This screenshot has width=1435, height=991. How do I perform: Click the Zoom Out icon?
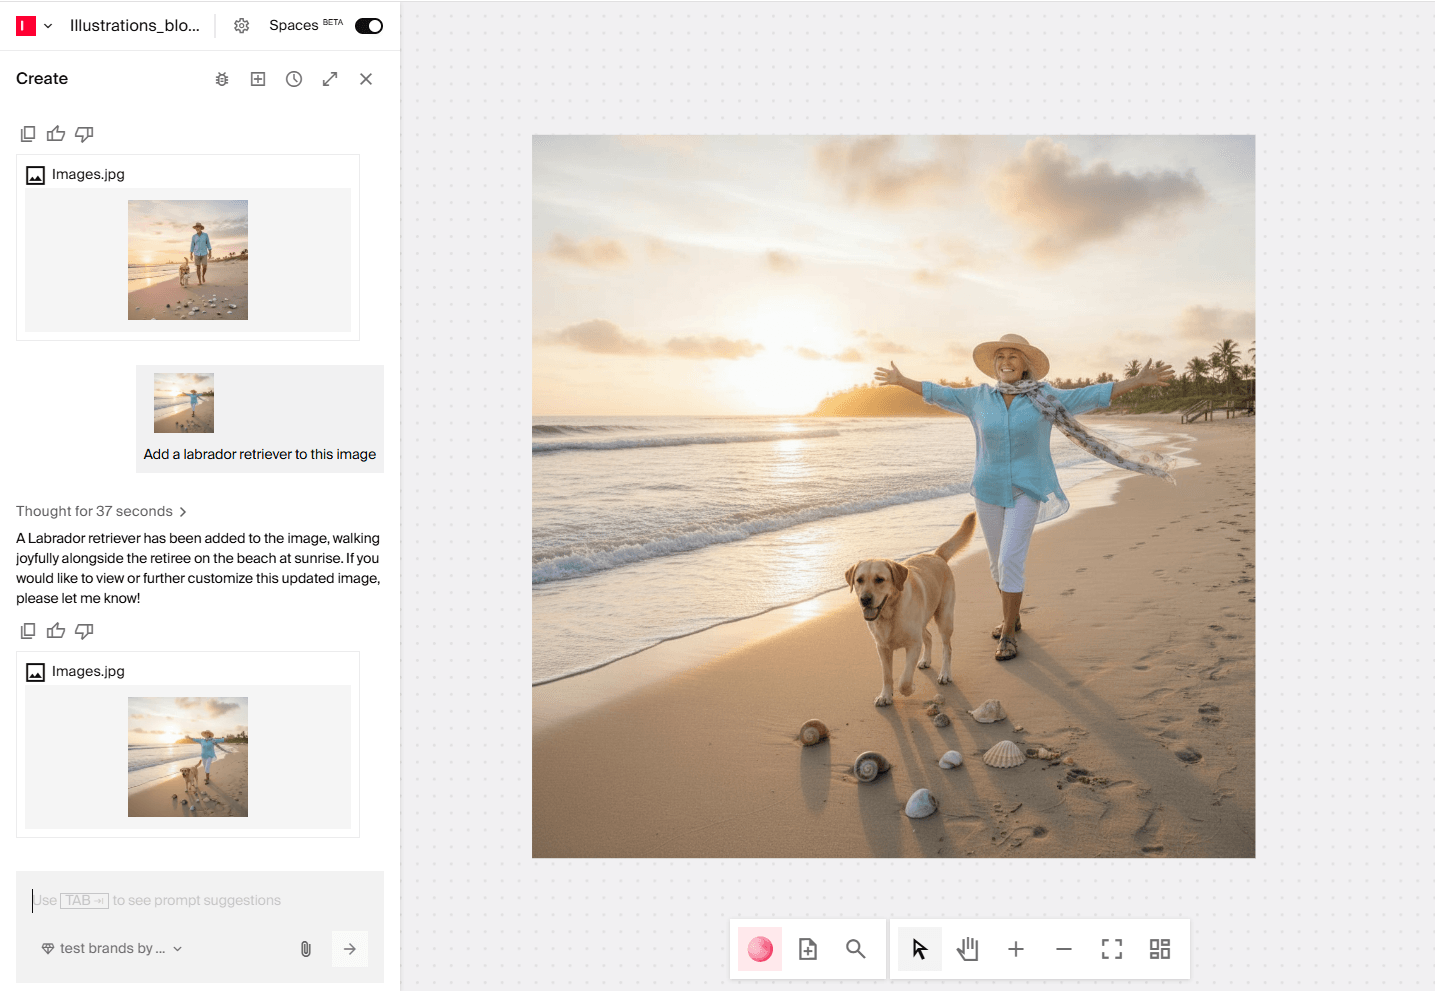pos(1063,949)
